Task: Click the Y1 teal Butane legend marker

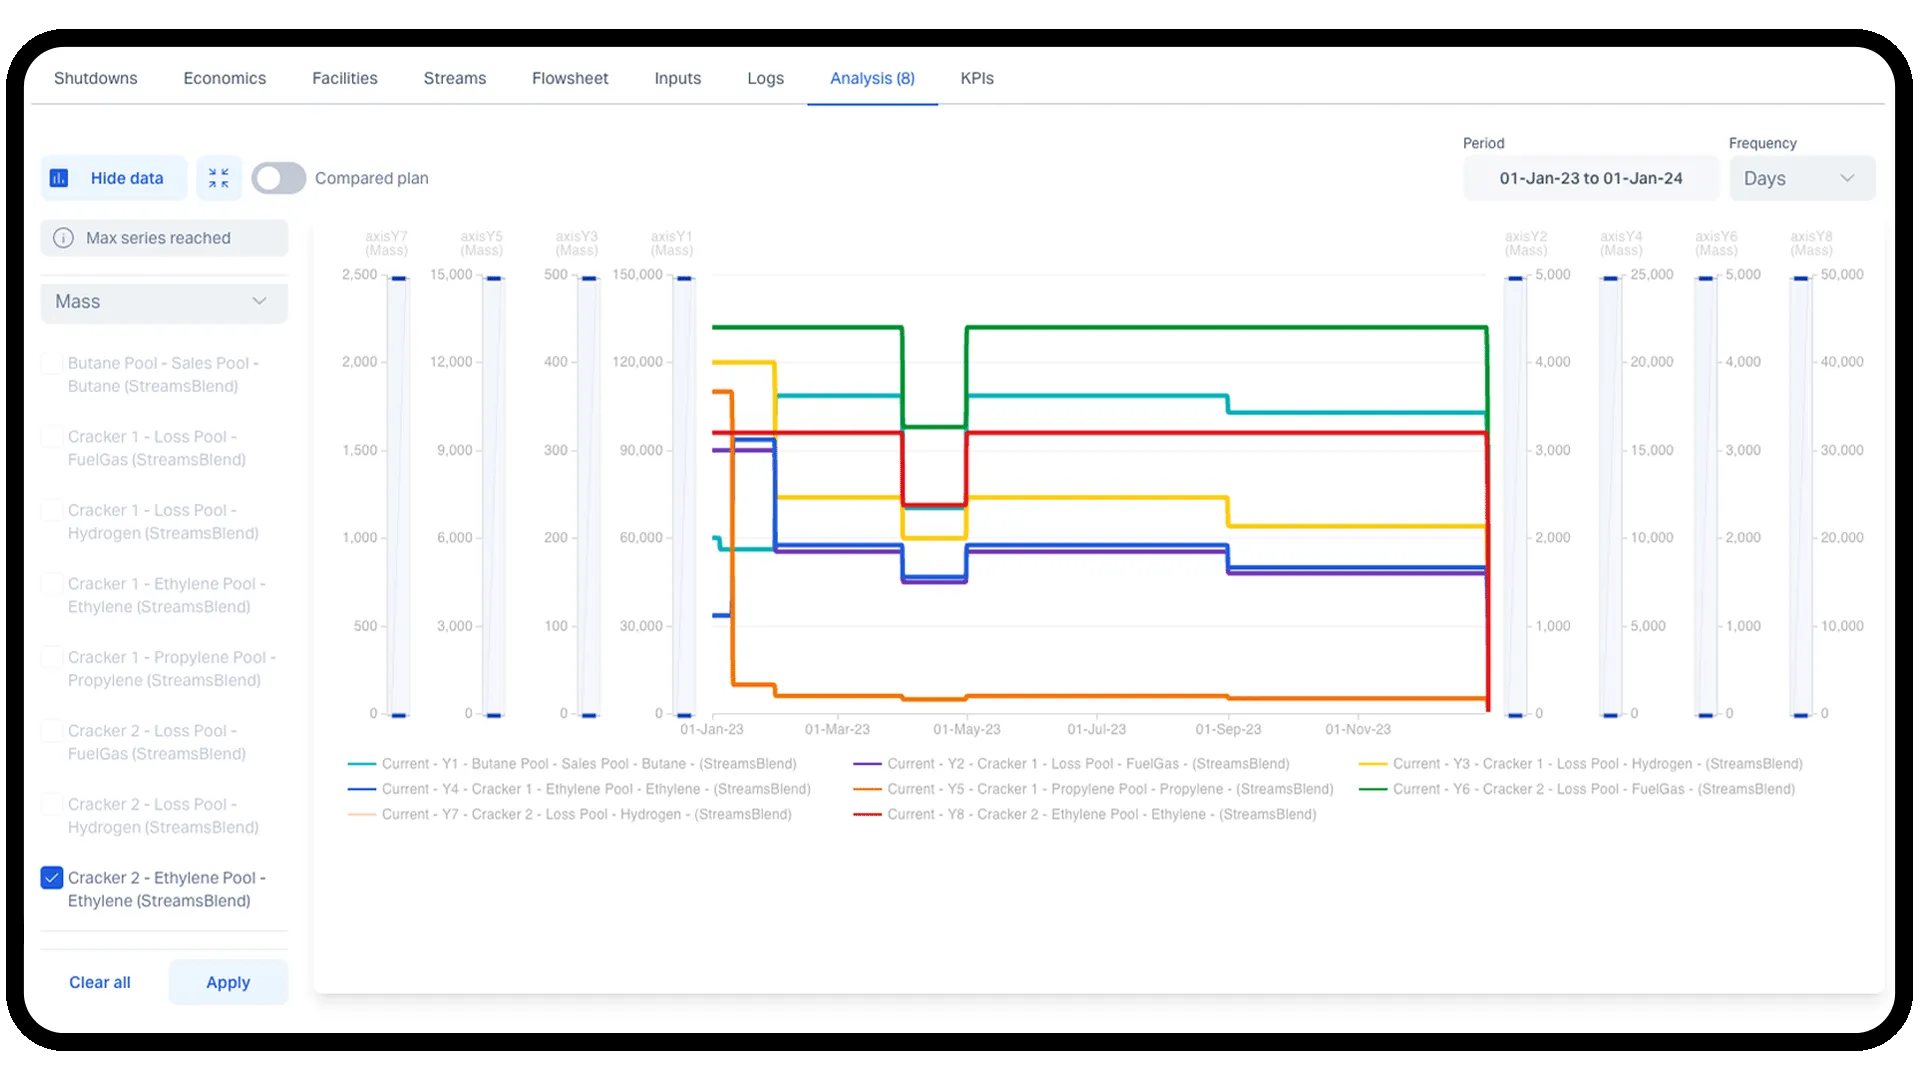Action: pyautogui.click(x=361, y=764)
